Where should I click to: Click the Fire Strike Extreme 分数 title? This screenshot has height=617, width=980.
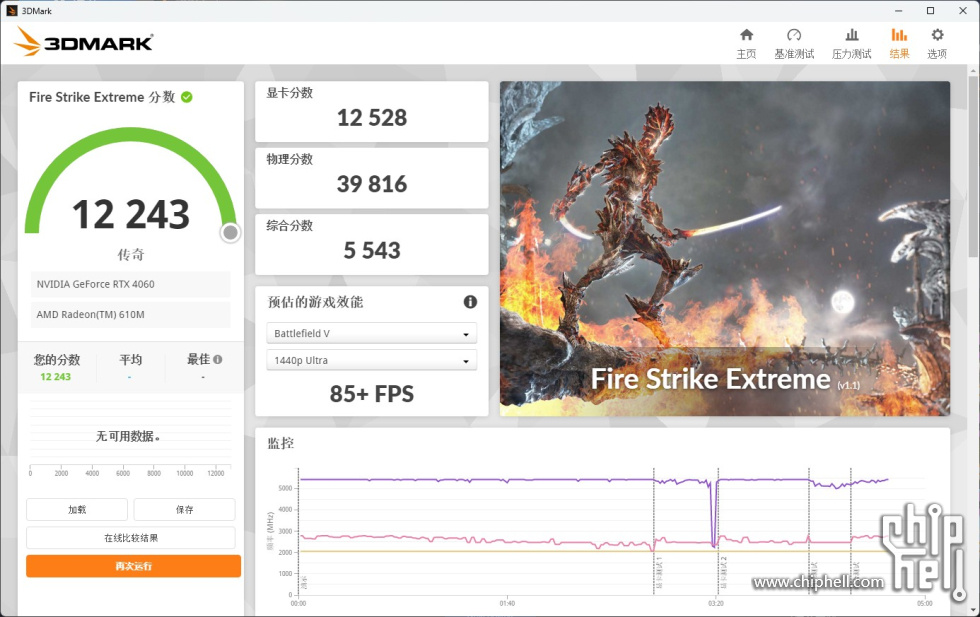pyautogui.click(x=102, y=97)
